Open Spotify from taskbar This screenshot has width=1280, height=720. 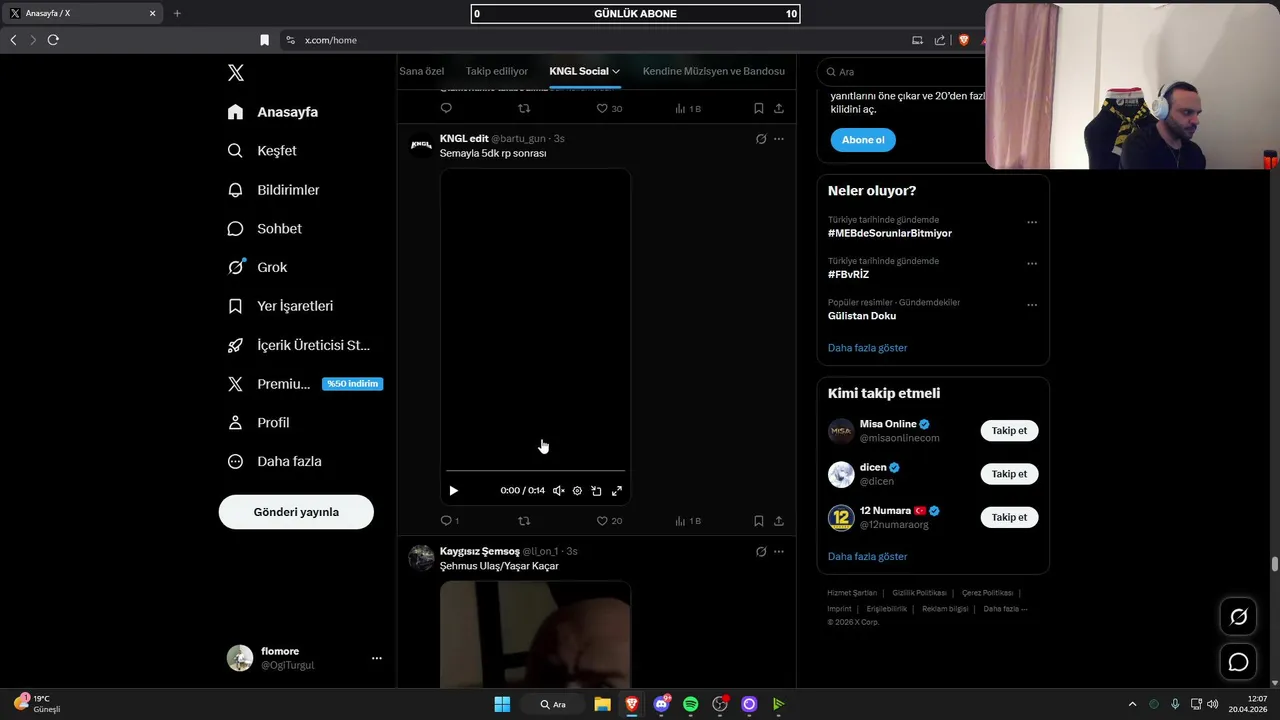pos(690,705)
